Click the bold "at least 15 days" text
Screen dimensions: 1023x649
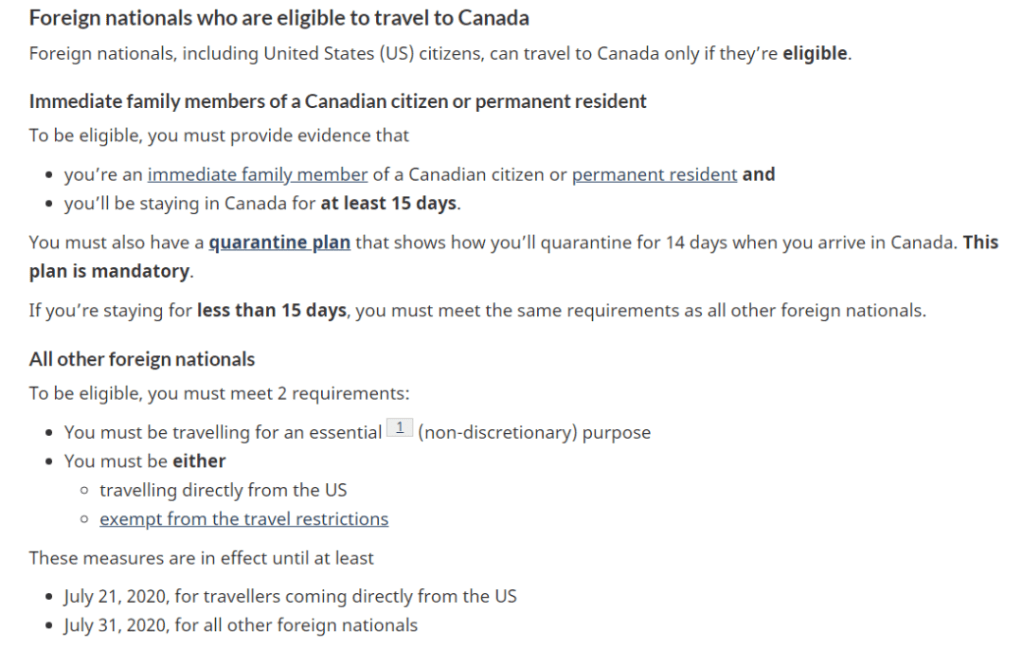click(x=388, y=203)
